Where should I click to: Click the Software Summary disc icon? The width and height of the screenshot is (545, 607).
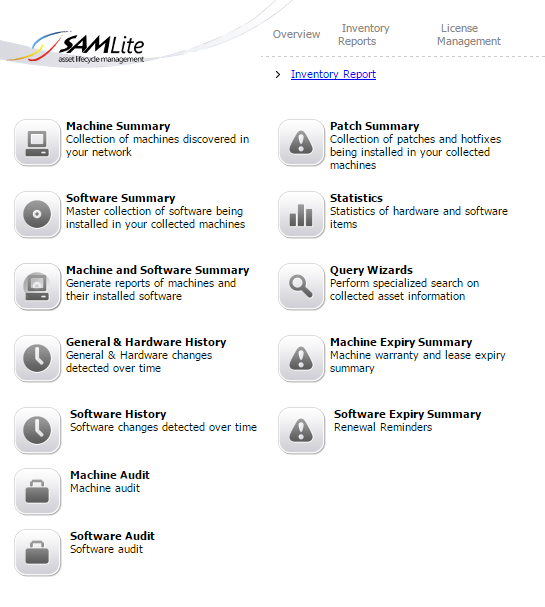click(x=38, y=214)
